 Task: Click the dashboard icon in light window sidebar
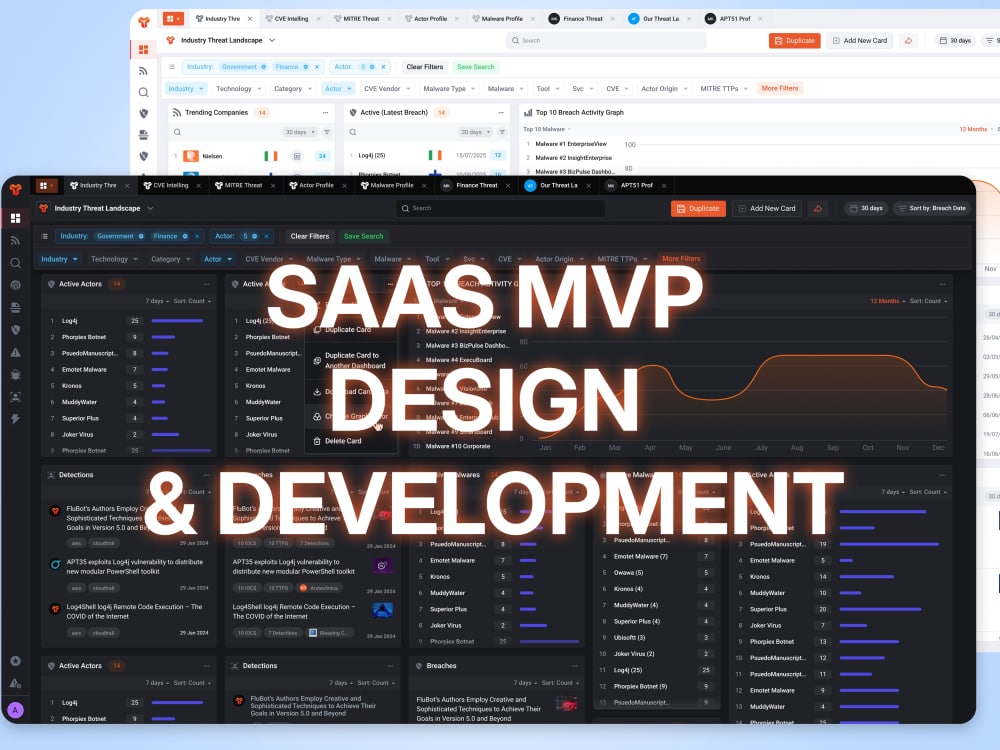point(143,49)
